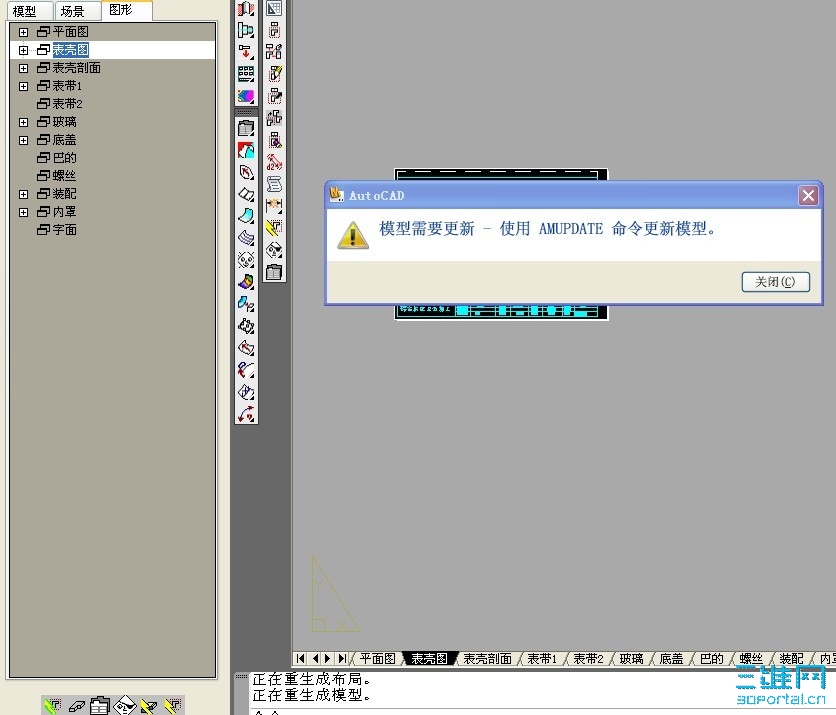Click the view icon with purple magnifier
The width and height of the screenshot is (836, 715).
tap(274, 140)
